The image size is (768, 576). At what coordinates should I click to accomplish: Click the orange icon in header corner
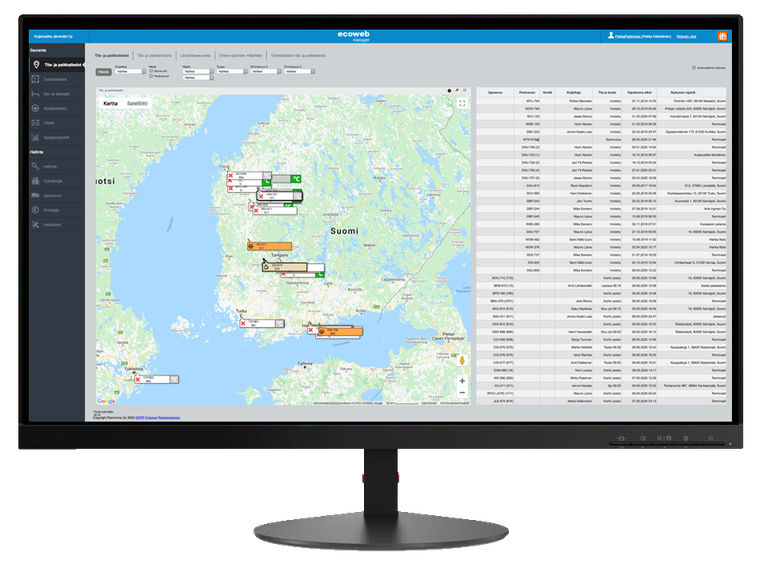point(722,36)
